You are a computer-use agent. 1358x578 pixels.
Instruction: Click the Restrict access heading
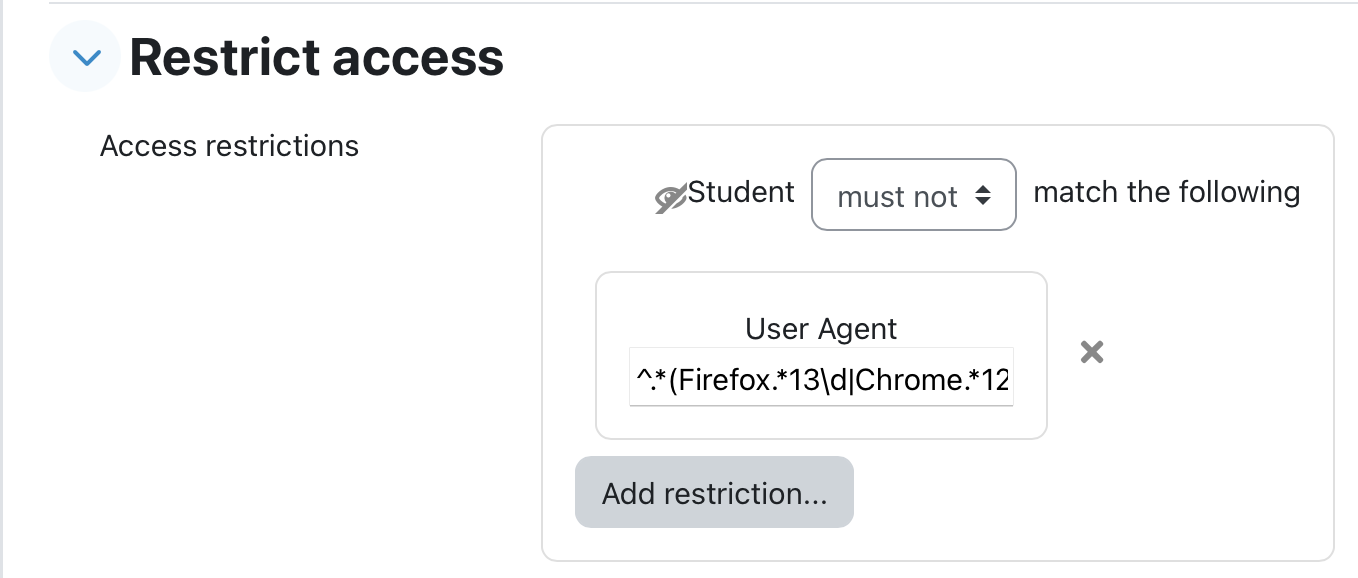pos(316,57)
